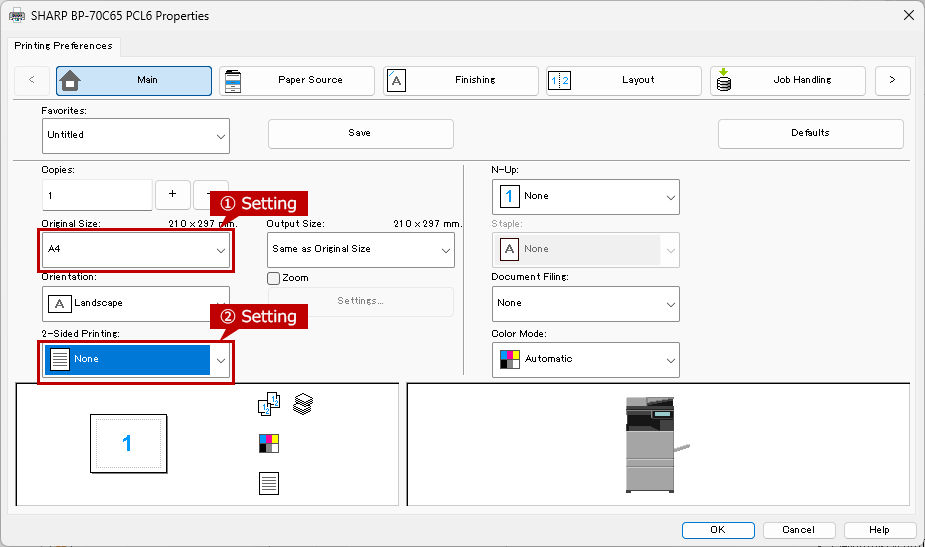Open the Original Size A4 dropdown

tap(136, 250)
